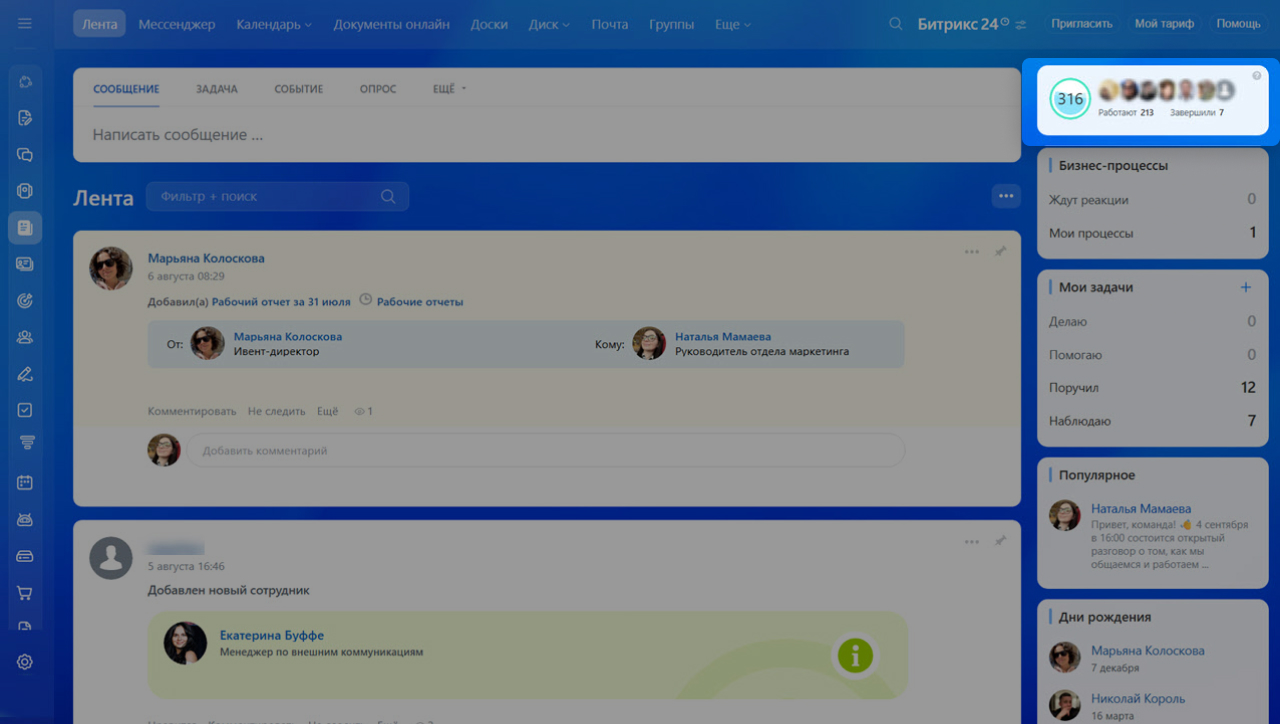
Task: Open the Наблюдаю tasks row
Action: pyautogui.click(x=1153, y=421)
